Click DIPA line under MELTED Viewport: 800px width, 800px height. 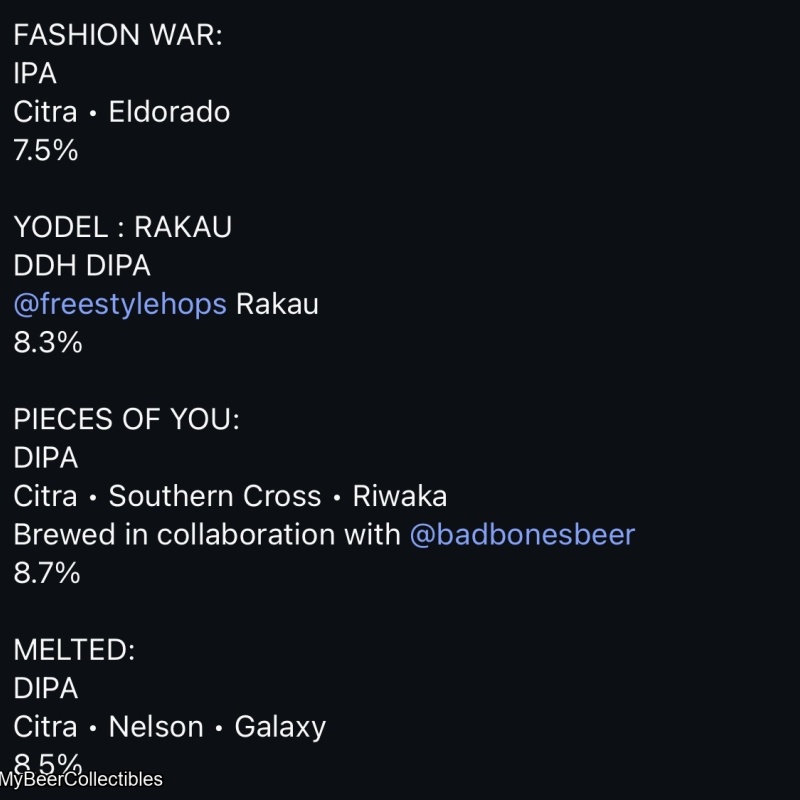[45, 688]
